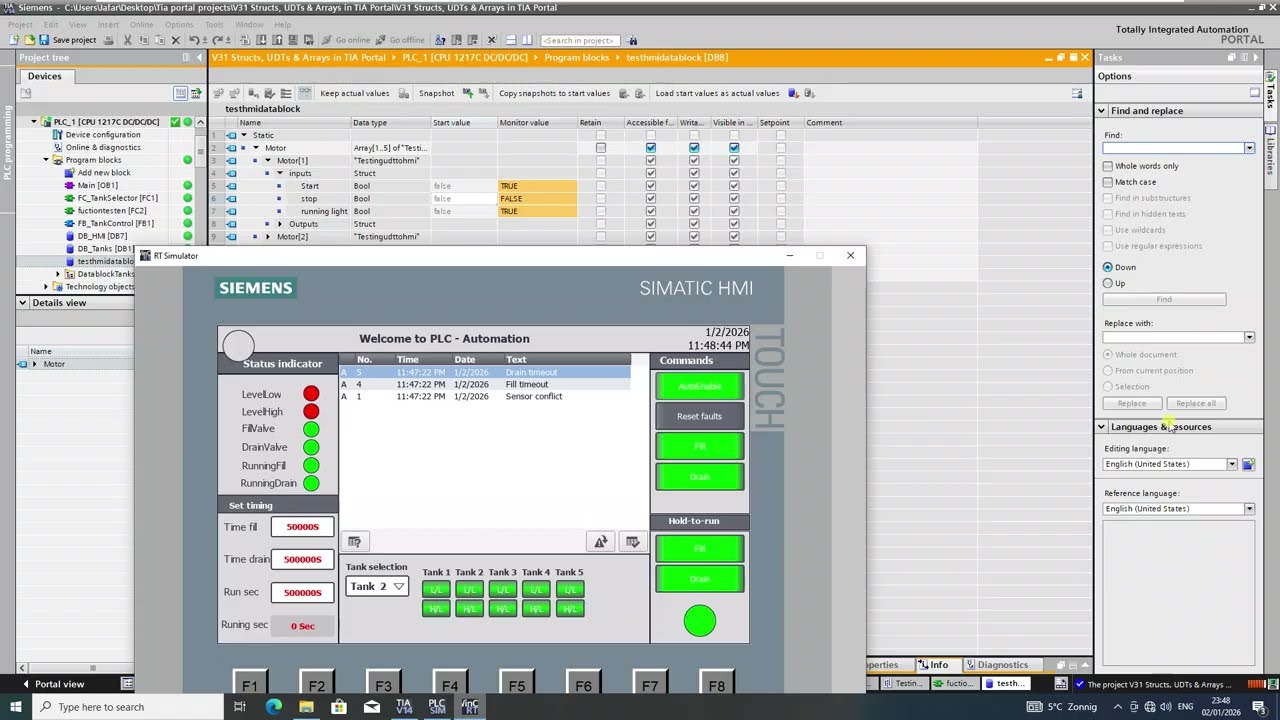Toggle Setpoint checkbox for the Motor row
Viewport: 1280px width, 720px height.
pyautogui.click(x=781, y=148)
